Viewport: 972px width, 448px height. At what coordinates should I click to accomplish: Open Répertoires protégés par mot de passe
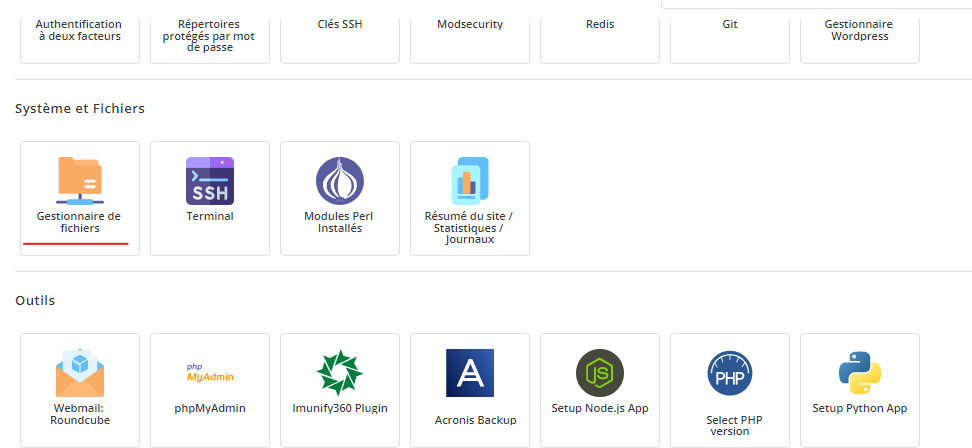point(210,34)
